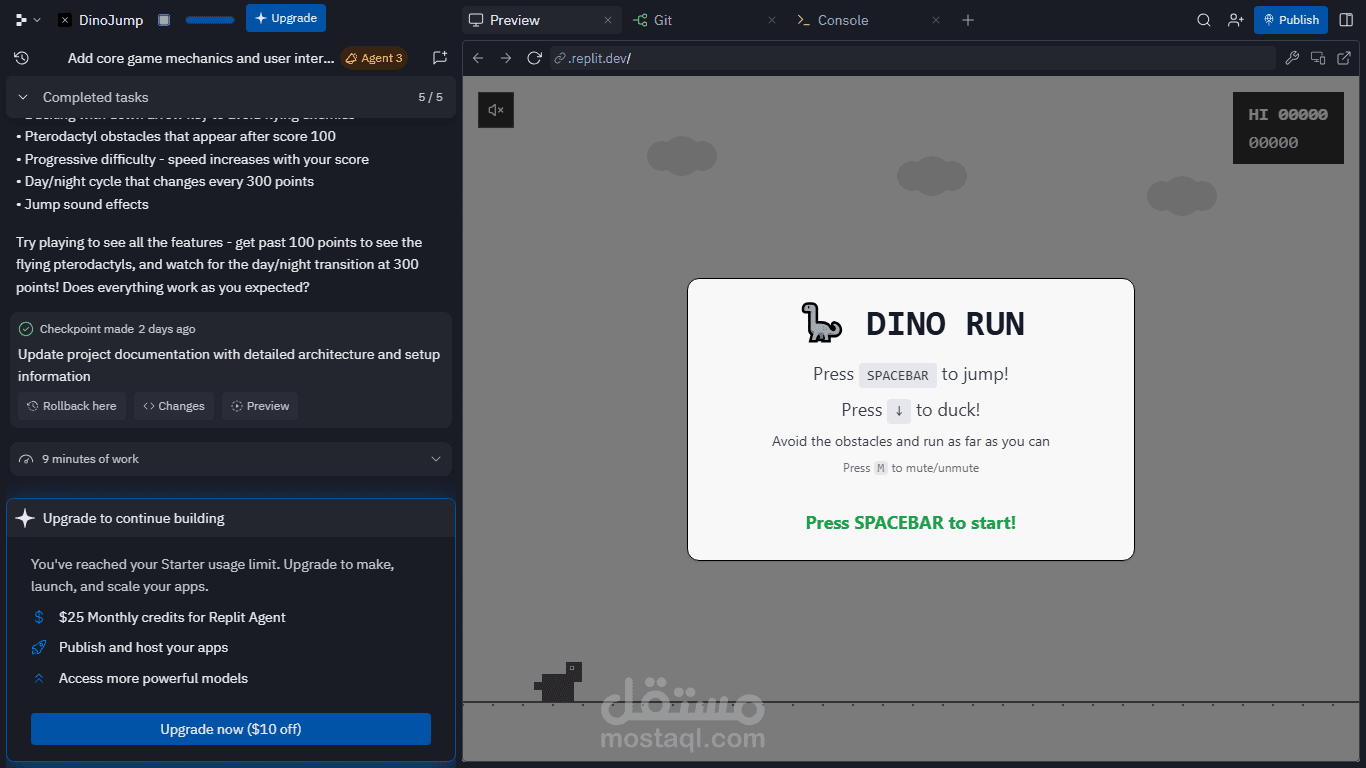Click the preview URL address field
Image resolution: width=1366 pixels, height=768 pixels.
point(913,58)
